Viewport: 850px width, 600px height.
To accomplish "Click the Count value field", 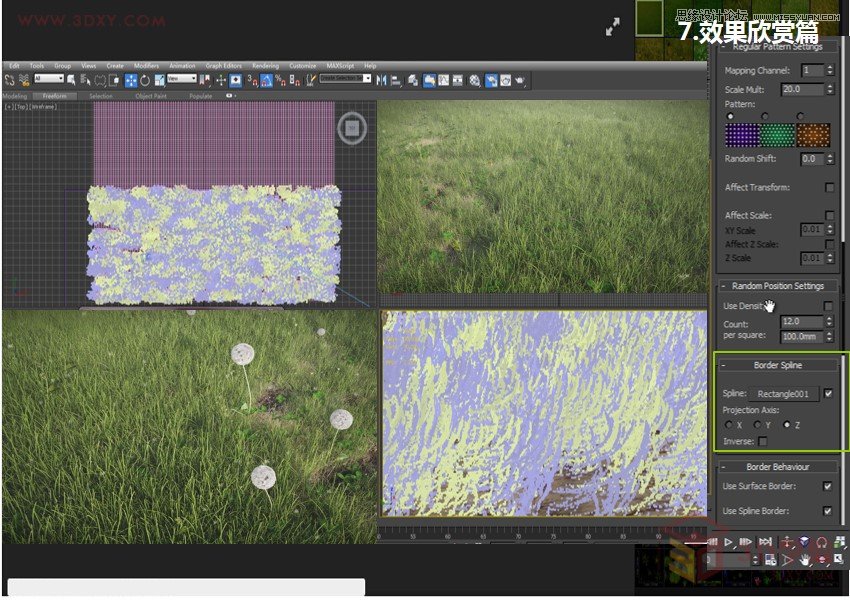I will tap(802, 322).
